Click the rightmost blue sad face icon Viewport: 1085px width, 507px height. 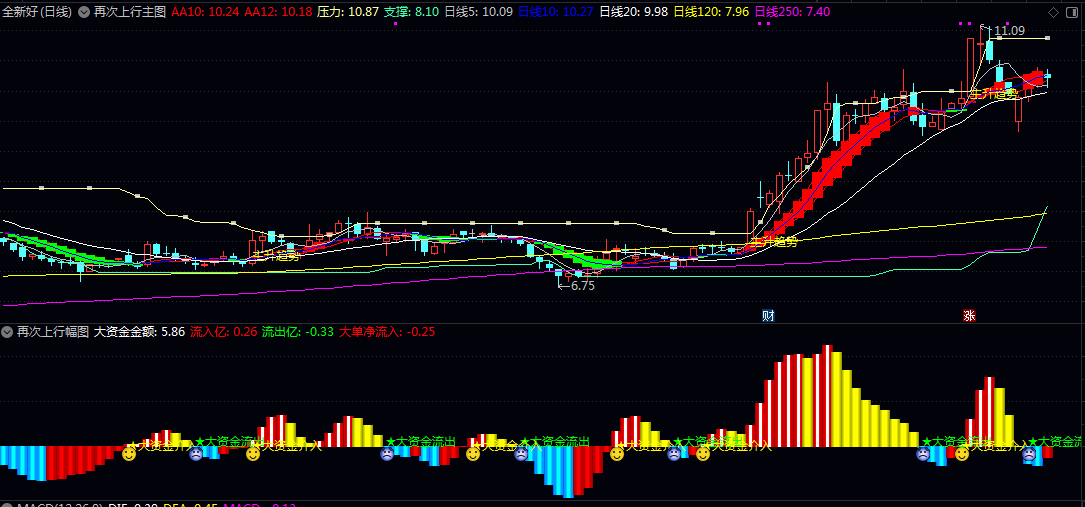coord(1029,454)
